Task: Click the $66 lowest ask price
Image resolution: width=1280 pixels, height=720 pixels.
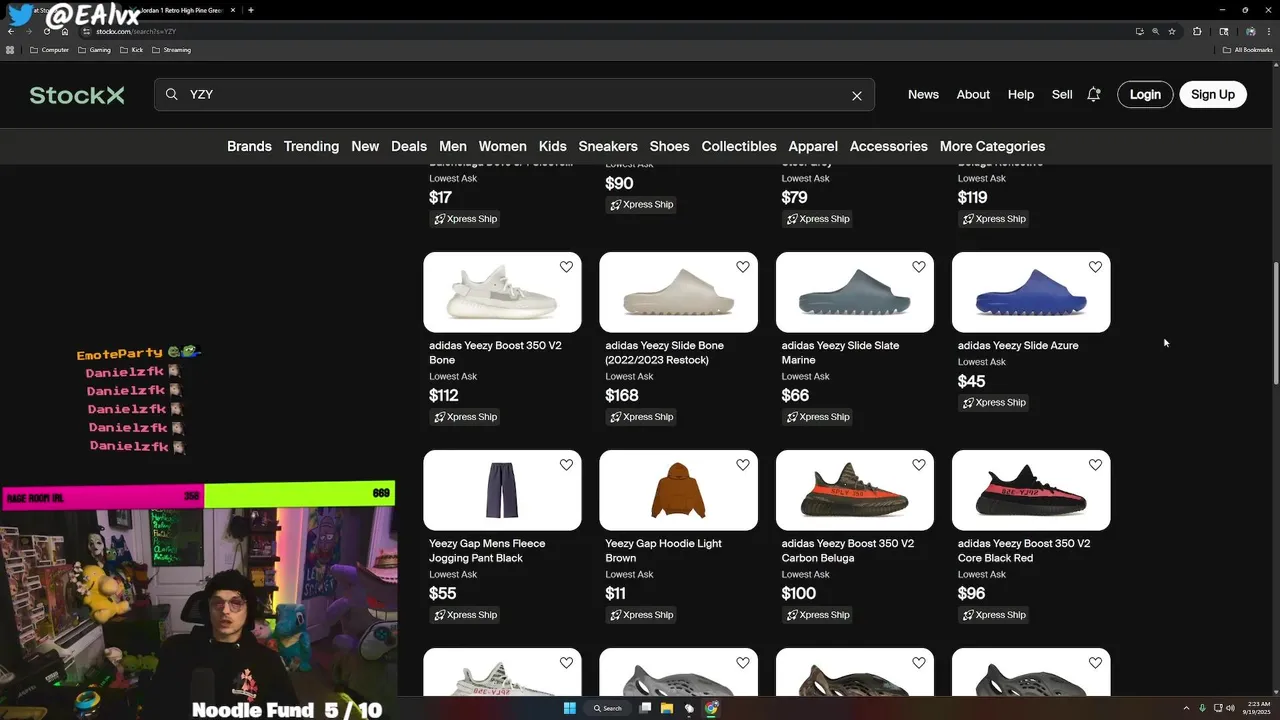Action: [795, 395]
